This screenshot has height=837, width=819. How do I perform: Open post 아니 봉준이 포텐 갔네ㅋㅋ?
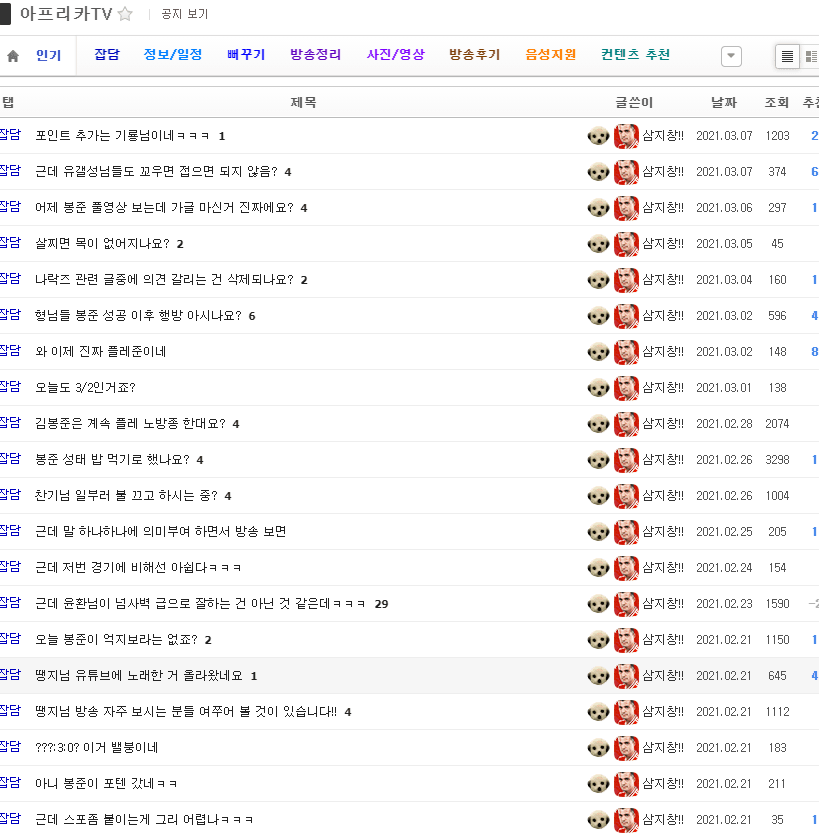coord(106,784)
